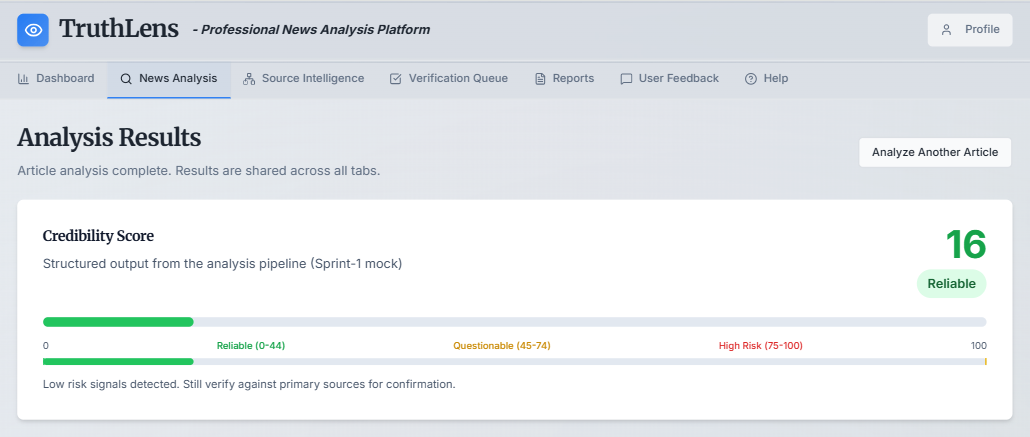Click the Reports document icon
This screenshot has width=1030, height=437.
click(x=540, y=78)
